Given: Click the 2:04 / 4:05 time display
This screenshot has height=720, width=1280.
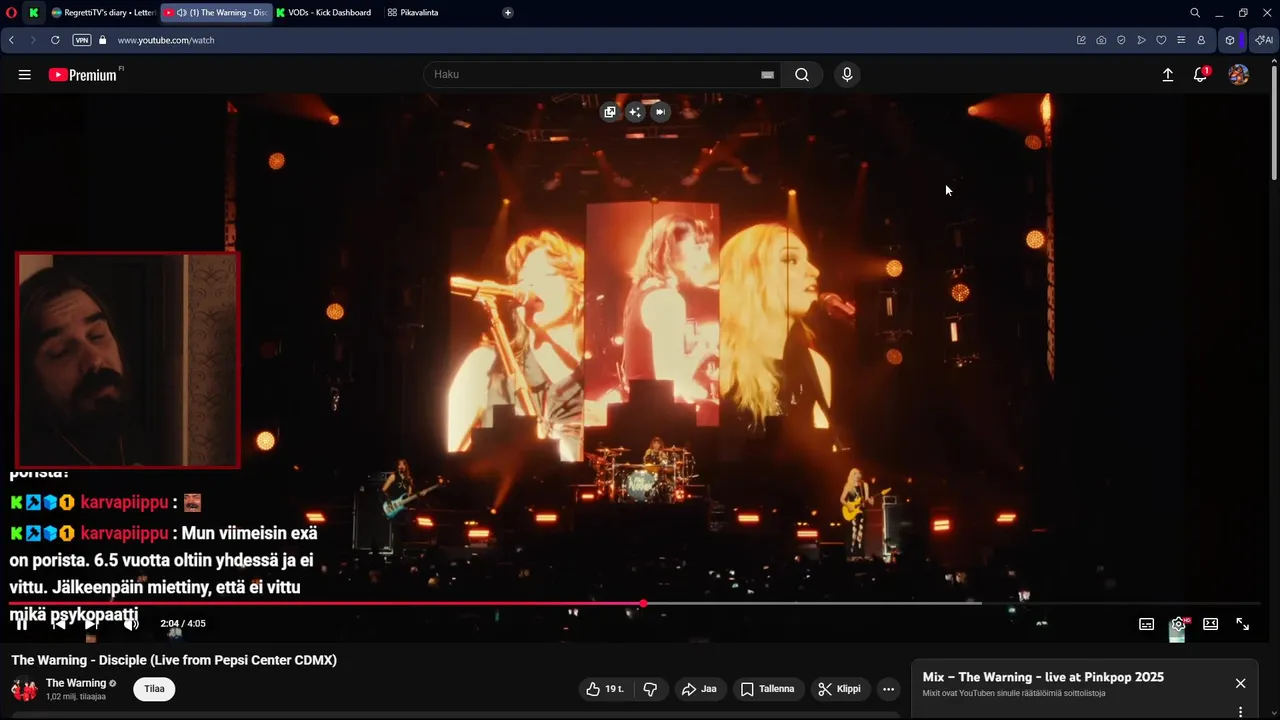Looking at the screenshot, I should 183,624.
